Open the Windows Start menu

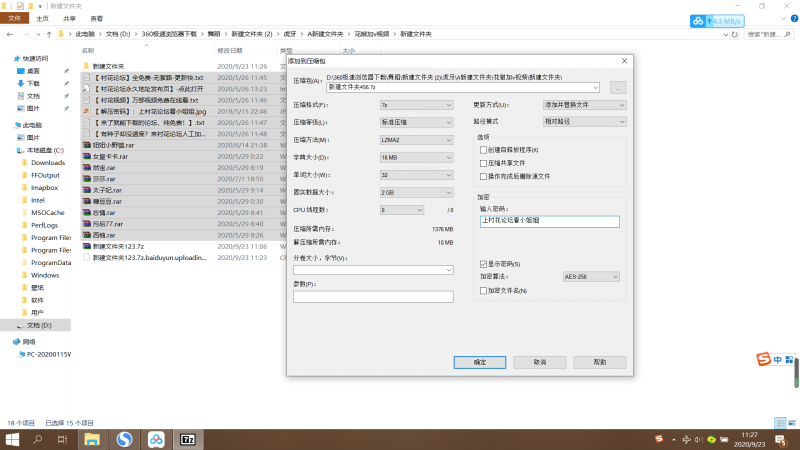pyautogui.click(x=13, y=439)
